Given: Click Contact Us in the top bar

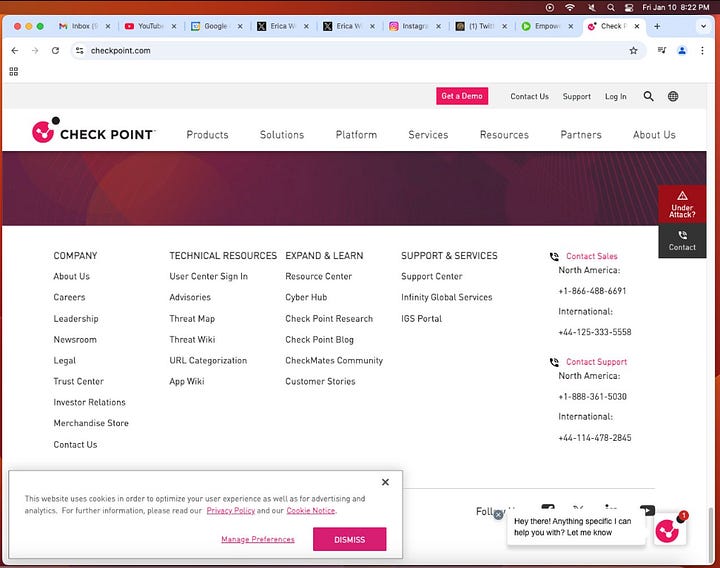Looking at the screenshot, I should (529, 96).
